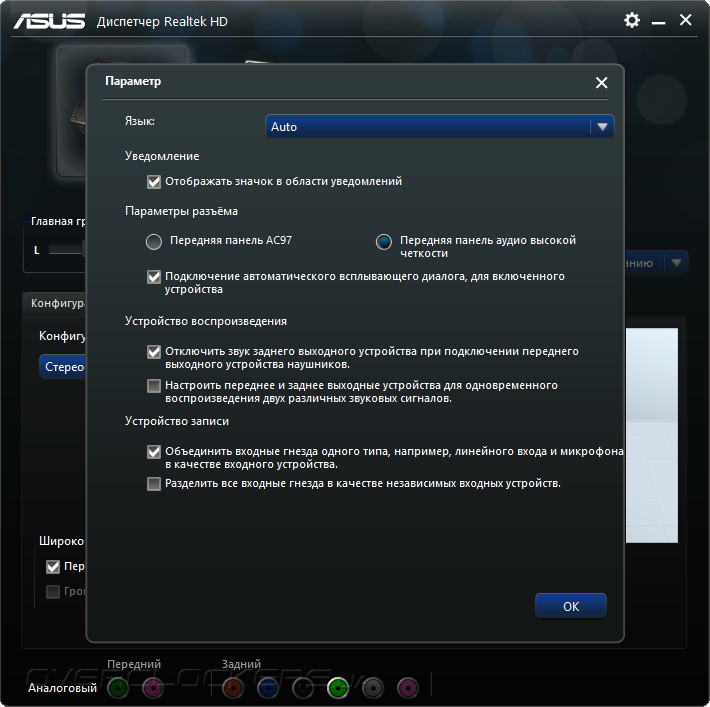Click the Аналоговый label
This screenshot has height=707, width=710.
62,688
